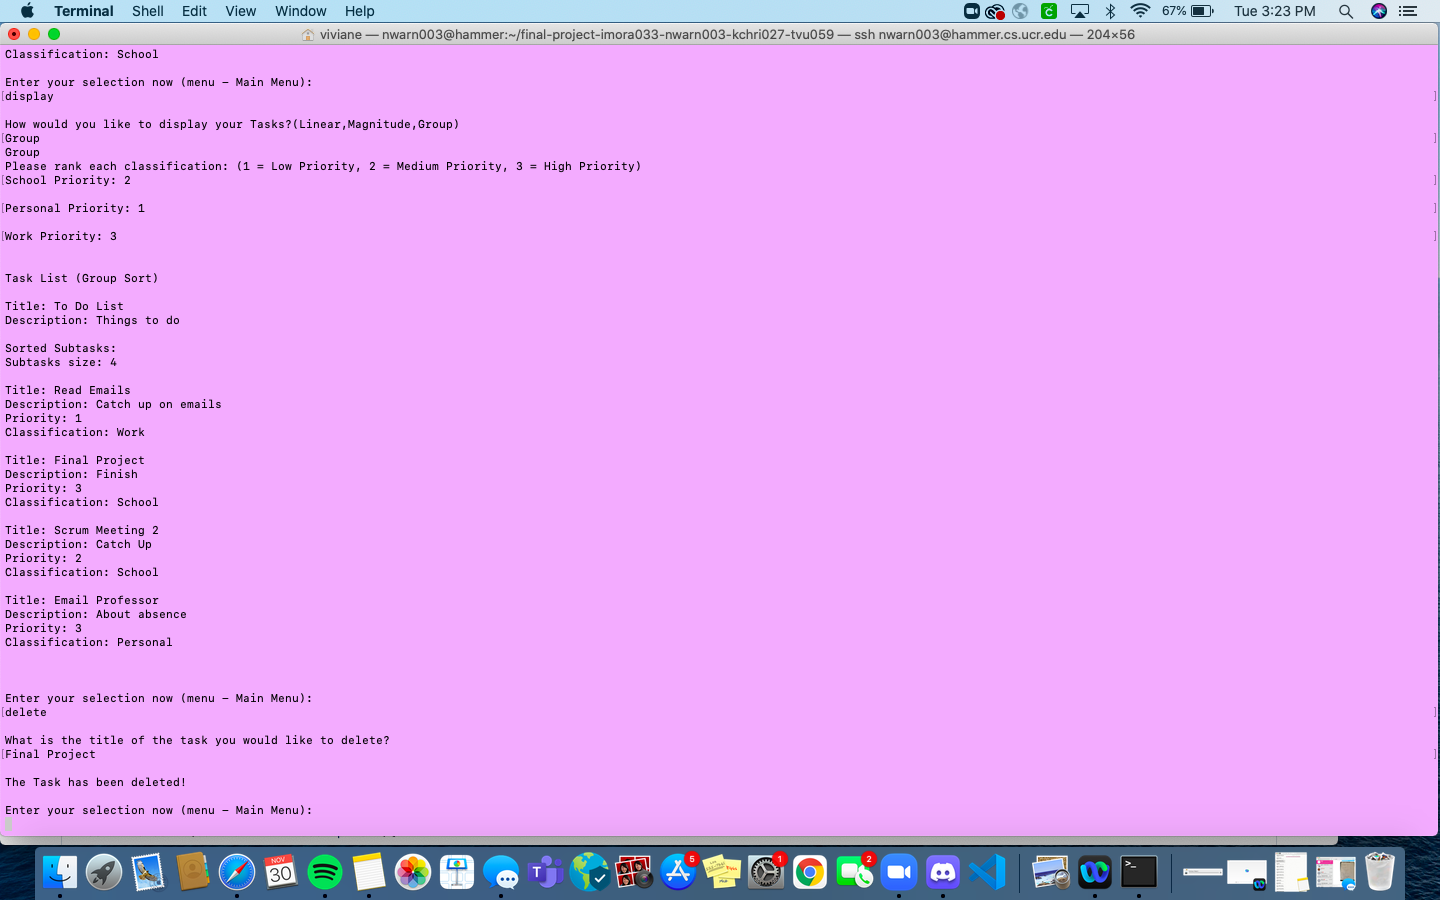Launch the Webex app
The image size is (1440, 900).
1093,872
